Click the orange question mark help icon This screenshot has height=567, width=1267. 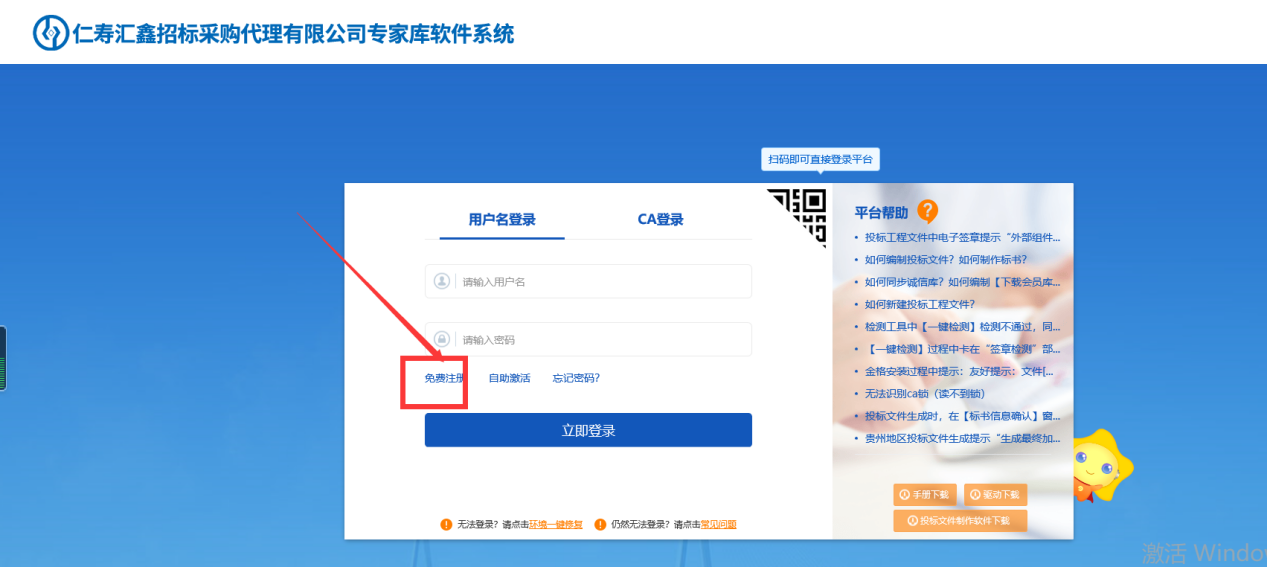coord(927,211)
